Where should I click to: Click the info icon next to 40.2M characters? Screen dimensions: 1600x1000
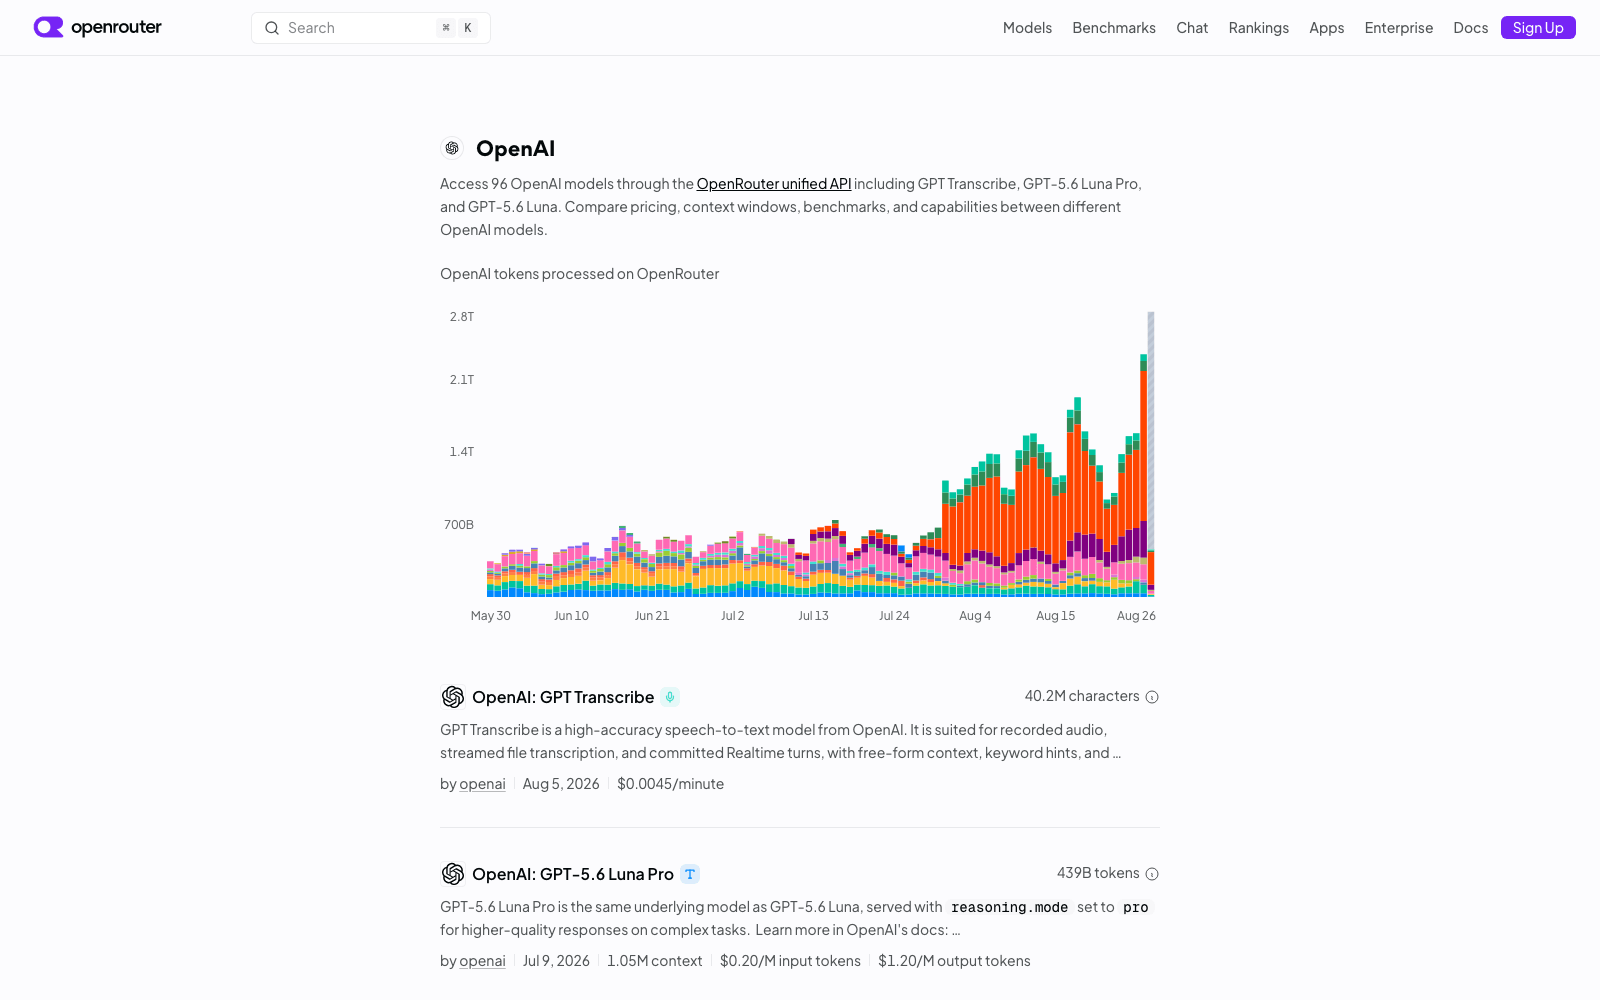[1152, 697]
